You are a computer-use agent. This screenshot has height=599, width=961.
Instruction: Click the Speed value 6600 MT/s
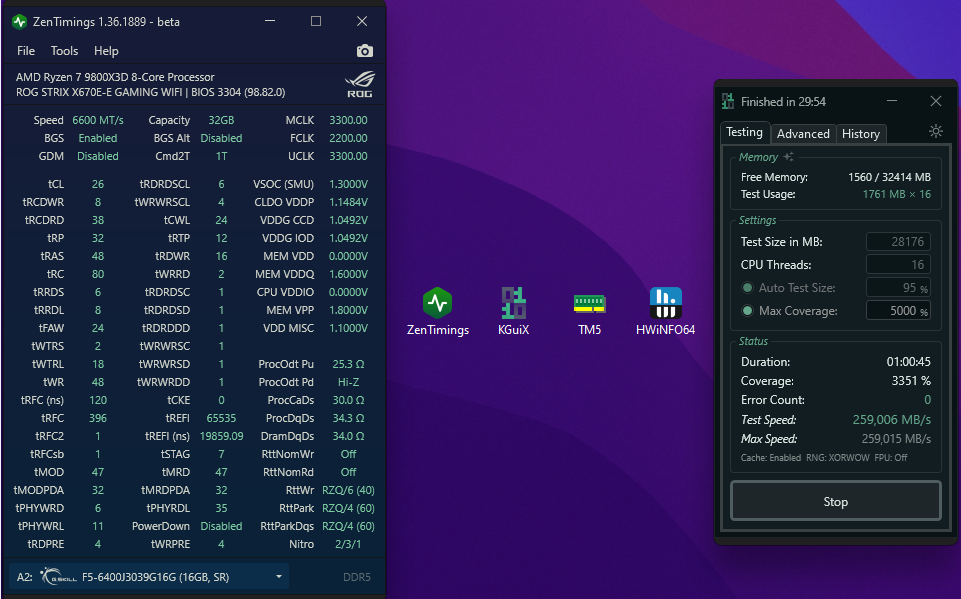[98, 120]
